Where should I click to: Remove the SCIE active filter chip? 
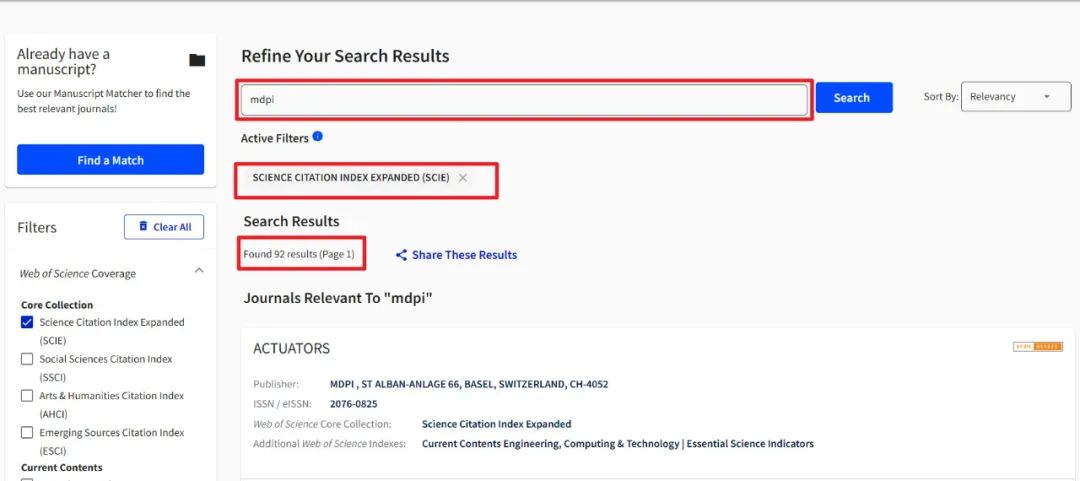[463, 178]
